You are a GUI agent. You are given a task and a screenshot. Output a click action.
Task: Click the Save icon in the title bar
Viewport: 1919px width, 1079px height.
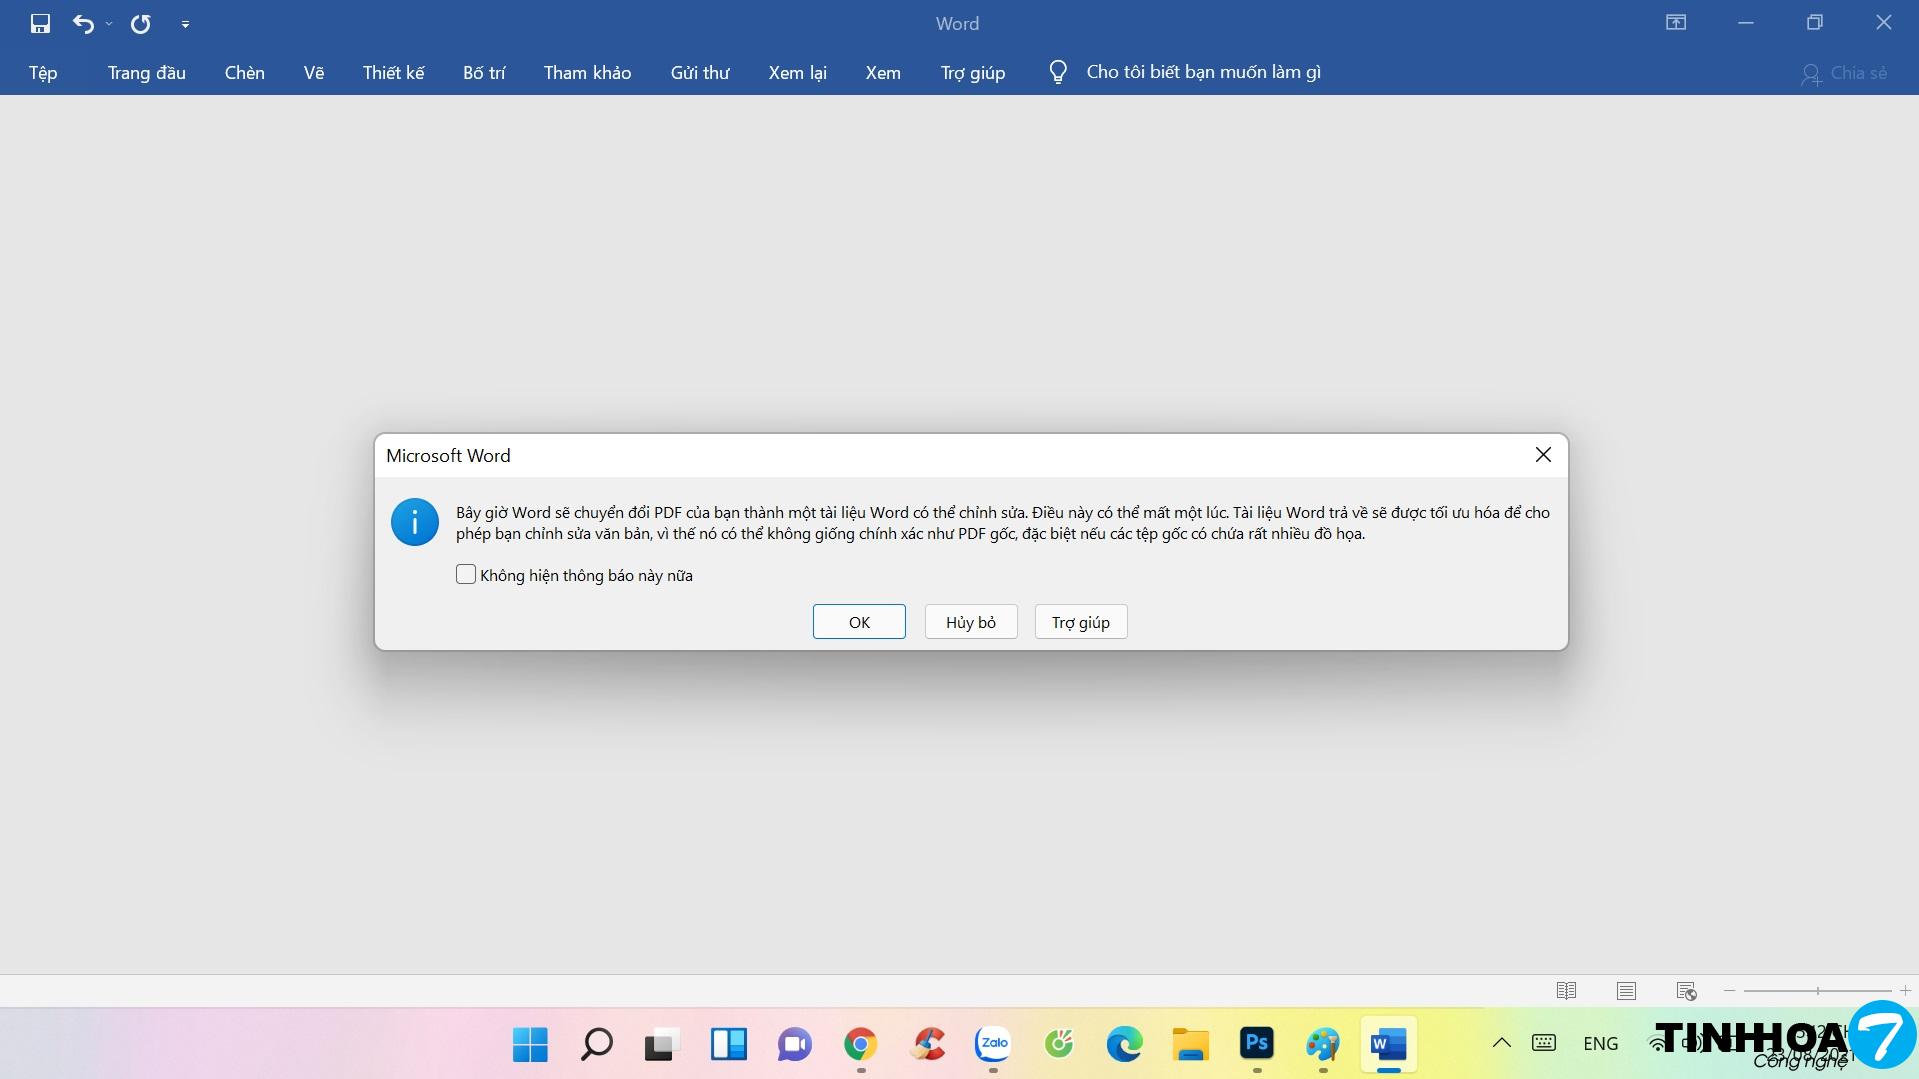click(x=40, y=24)
